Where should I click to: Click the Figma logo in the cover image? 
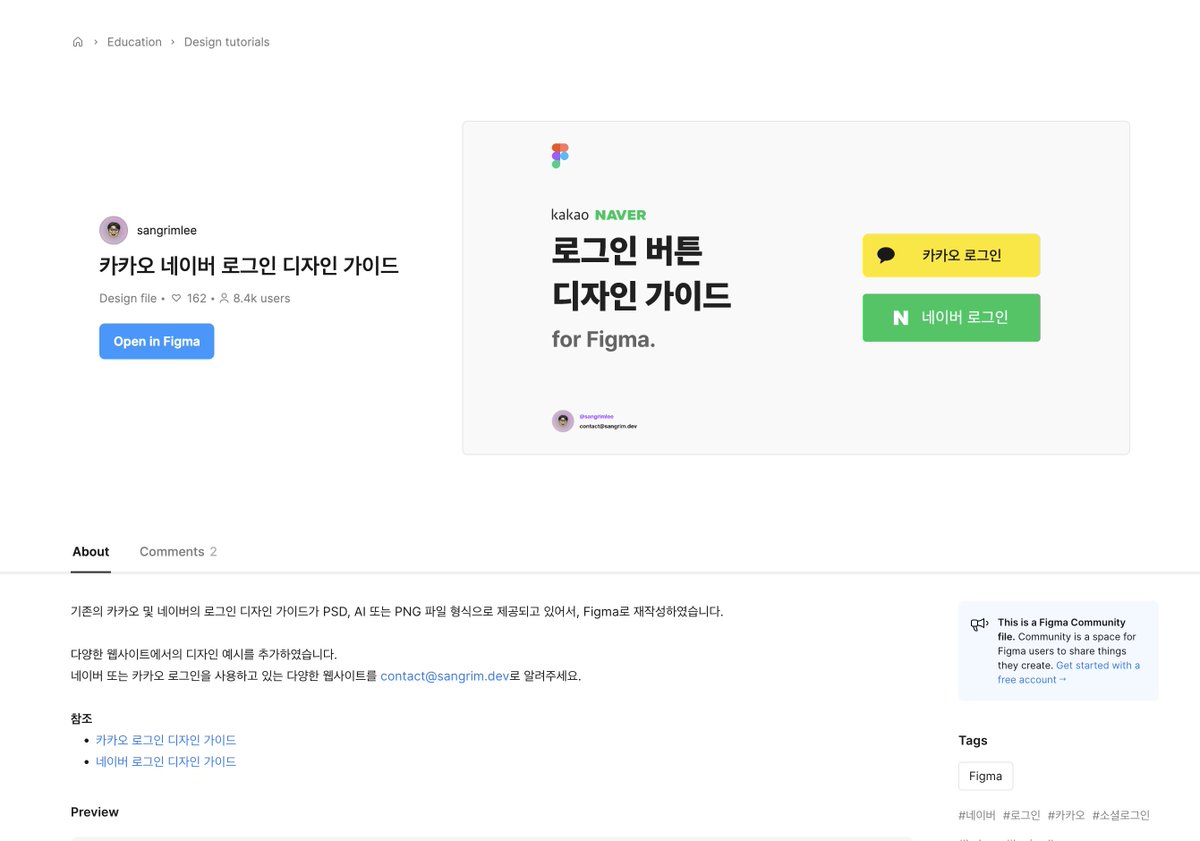560,155
